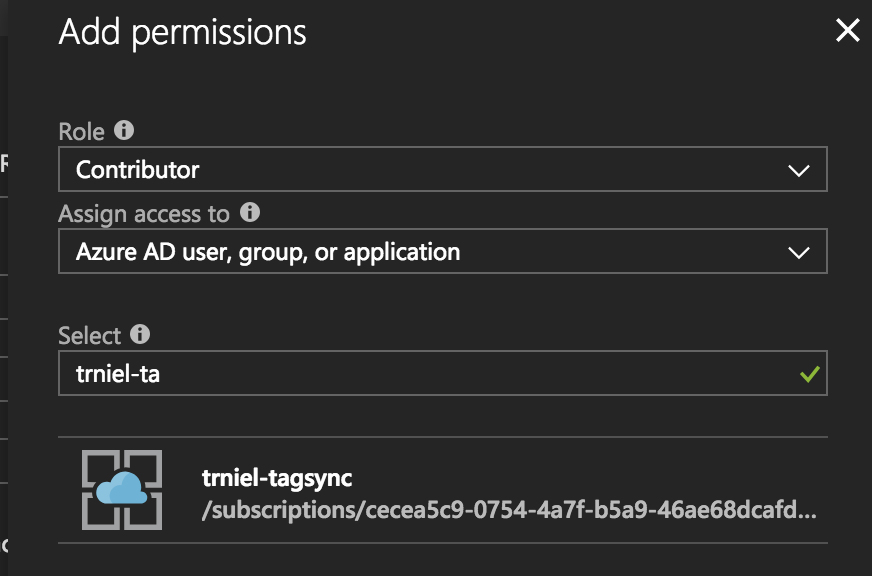Click the chevron arrow on the Role dropdown

[798, 171]
